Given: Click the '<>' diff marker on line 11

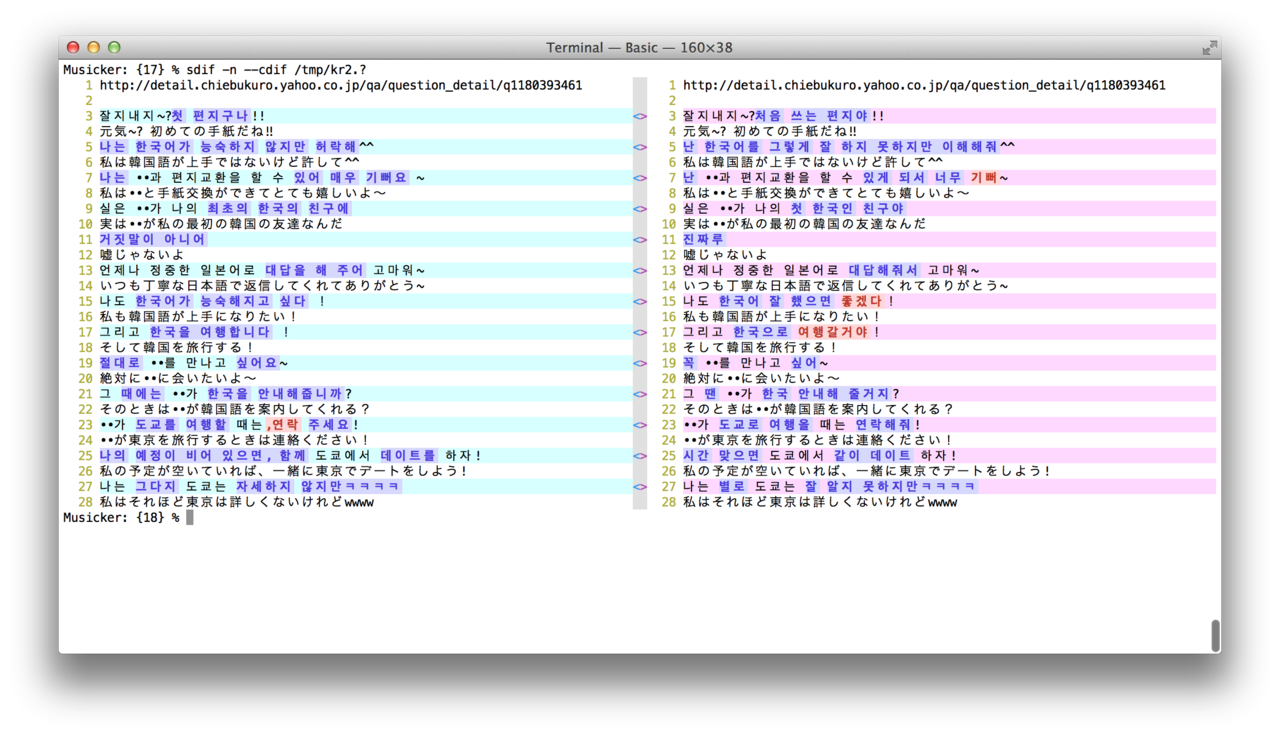Looking at the screenshot, I should (x=640, y=240).
